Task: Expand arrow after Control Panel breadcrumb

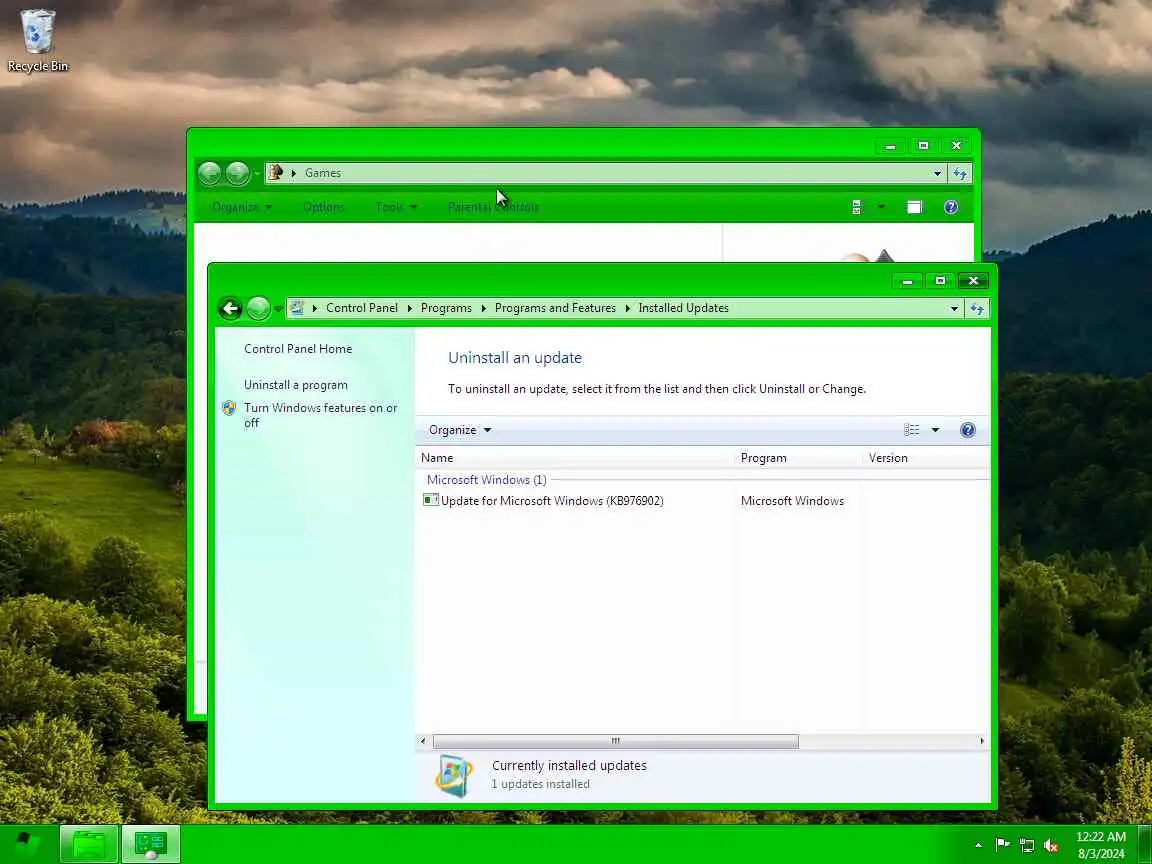Action: coord(409,308)
